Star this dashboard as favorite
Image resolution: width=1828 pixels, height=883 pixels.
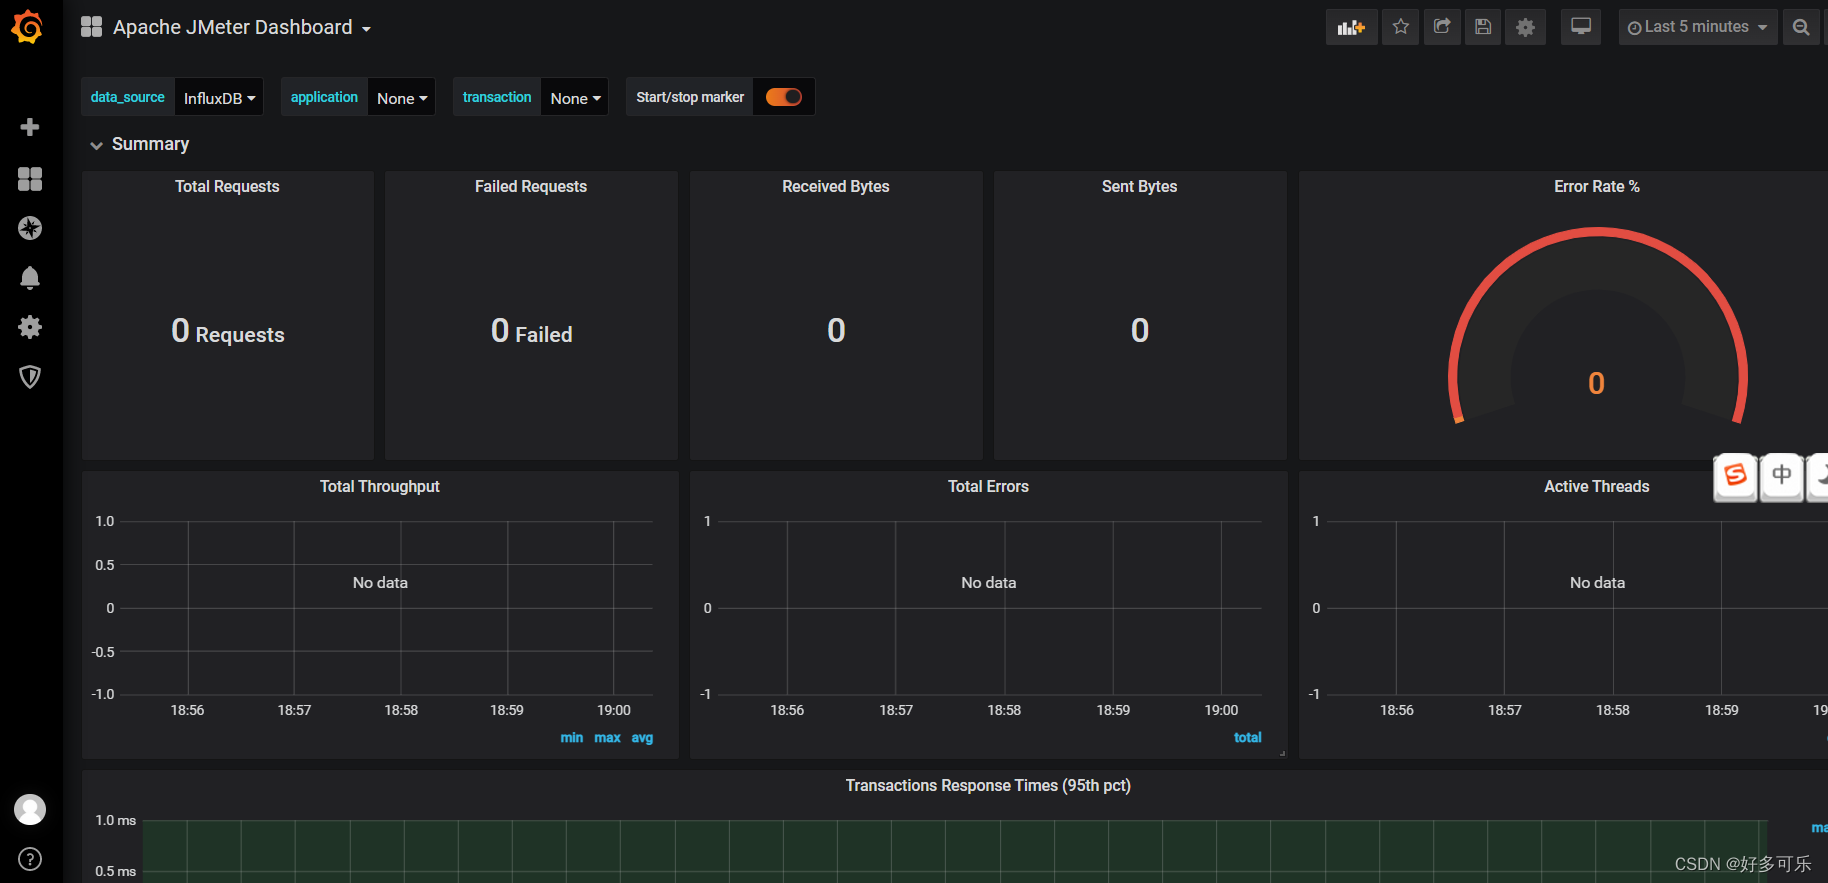pyautogui.click(x=1400, y=27)
